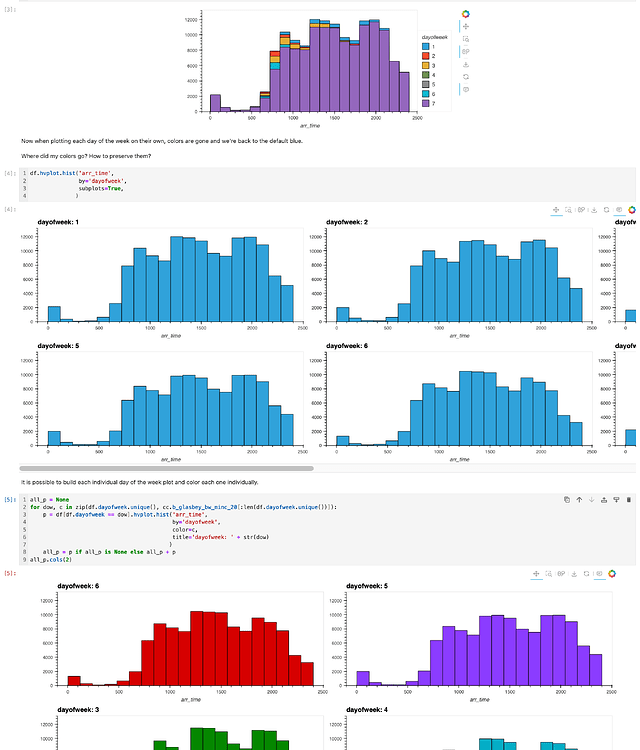Viewport: 640px width, 750px height.
Task: Click the purple dayofweek 5 histogram plot
Action: tap(479, 639)
